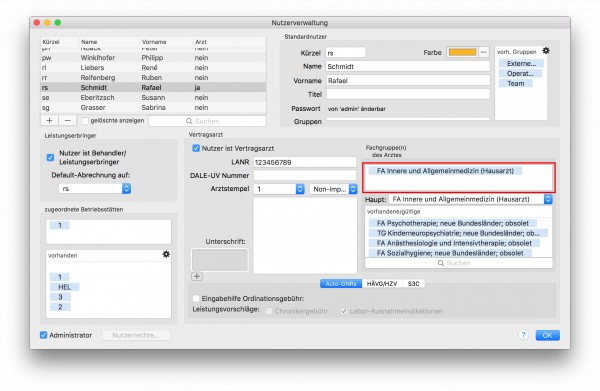Remove selected user with minus button

(68, 121)
